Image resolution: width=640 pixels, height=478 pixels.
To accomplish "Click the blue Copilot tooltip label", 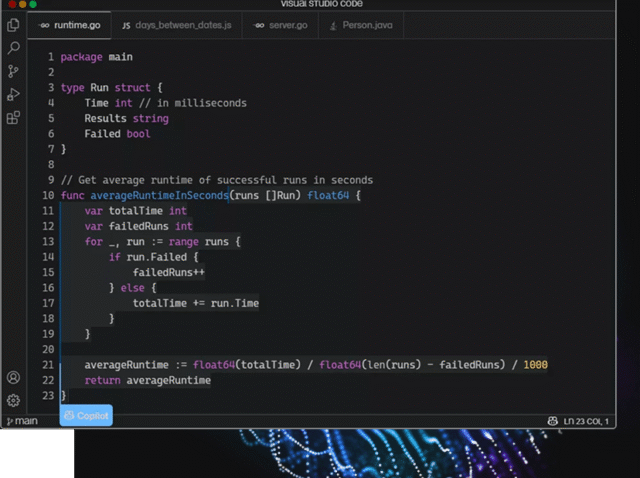I will tap(86, 416).
